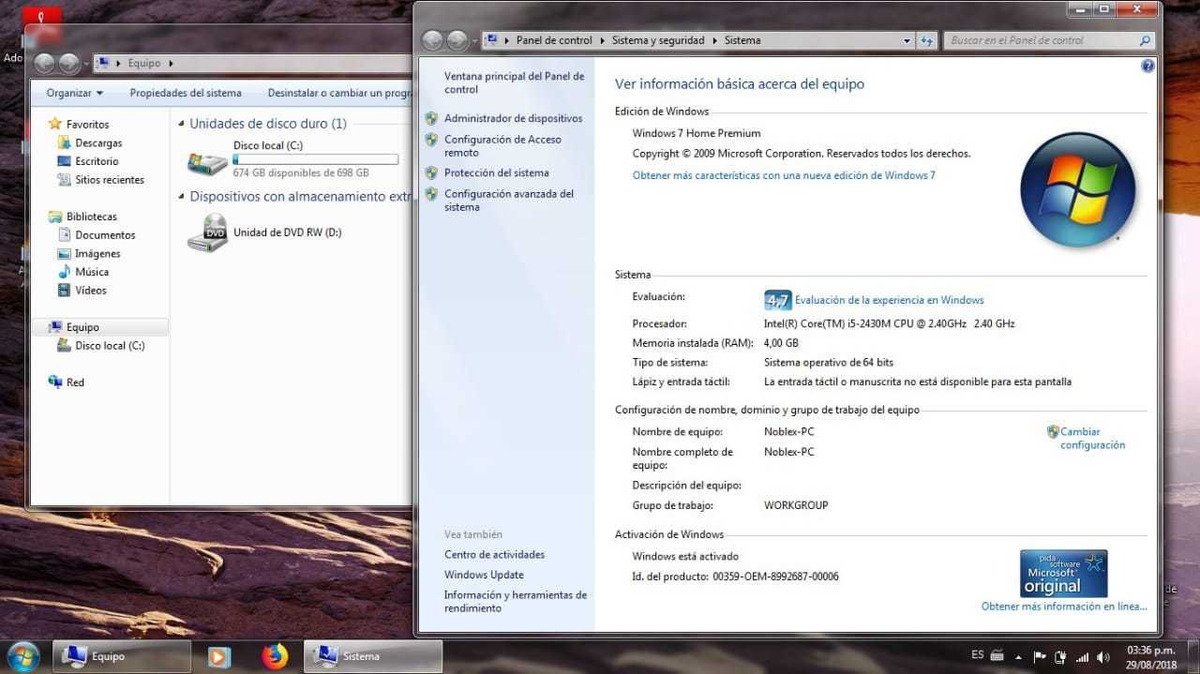Open the Control Panel address bar history dropdown

pos(907,41)
